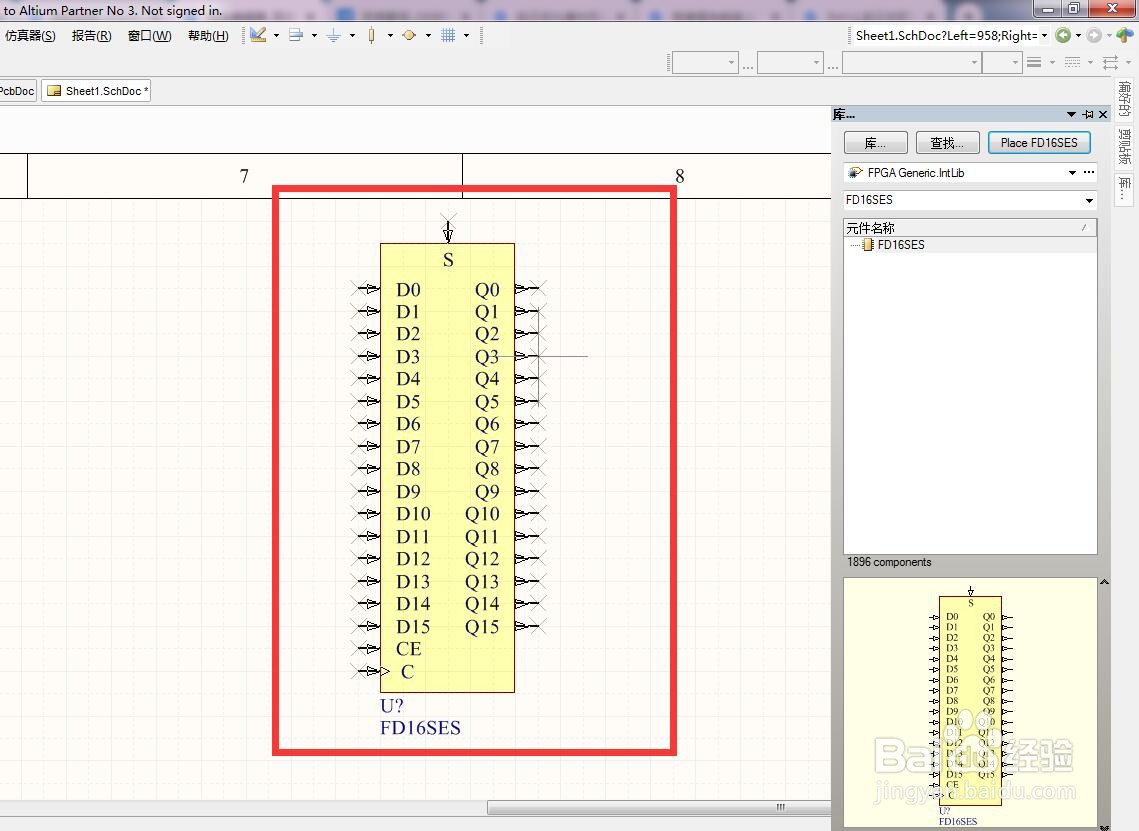Click the grey navigate forward icon
Image resolution: width=1139 pixels, height=831 pixels.
[1094, 35]
